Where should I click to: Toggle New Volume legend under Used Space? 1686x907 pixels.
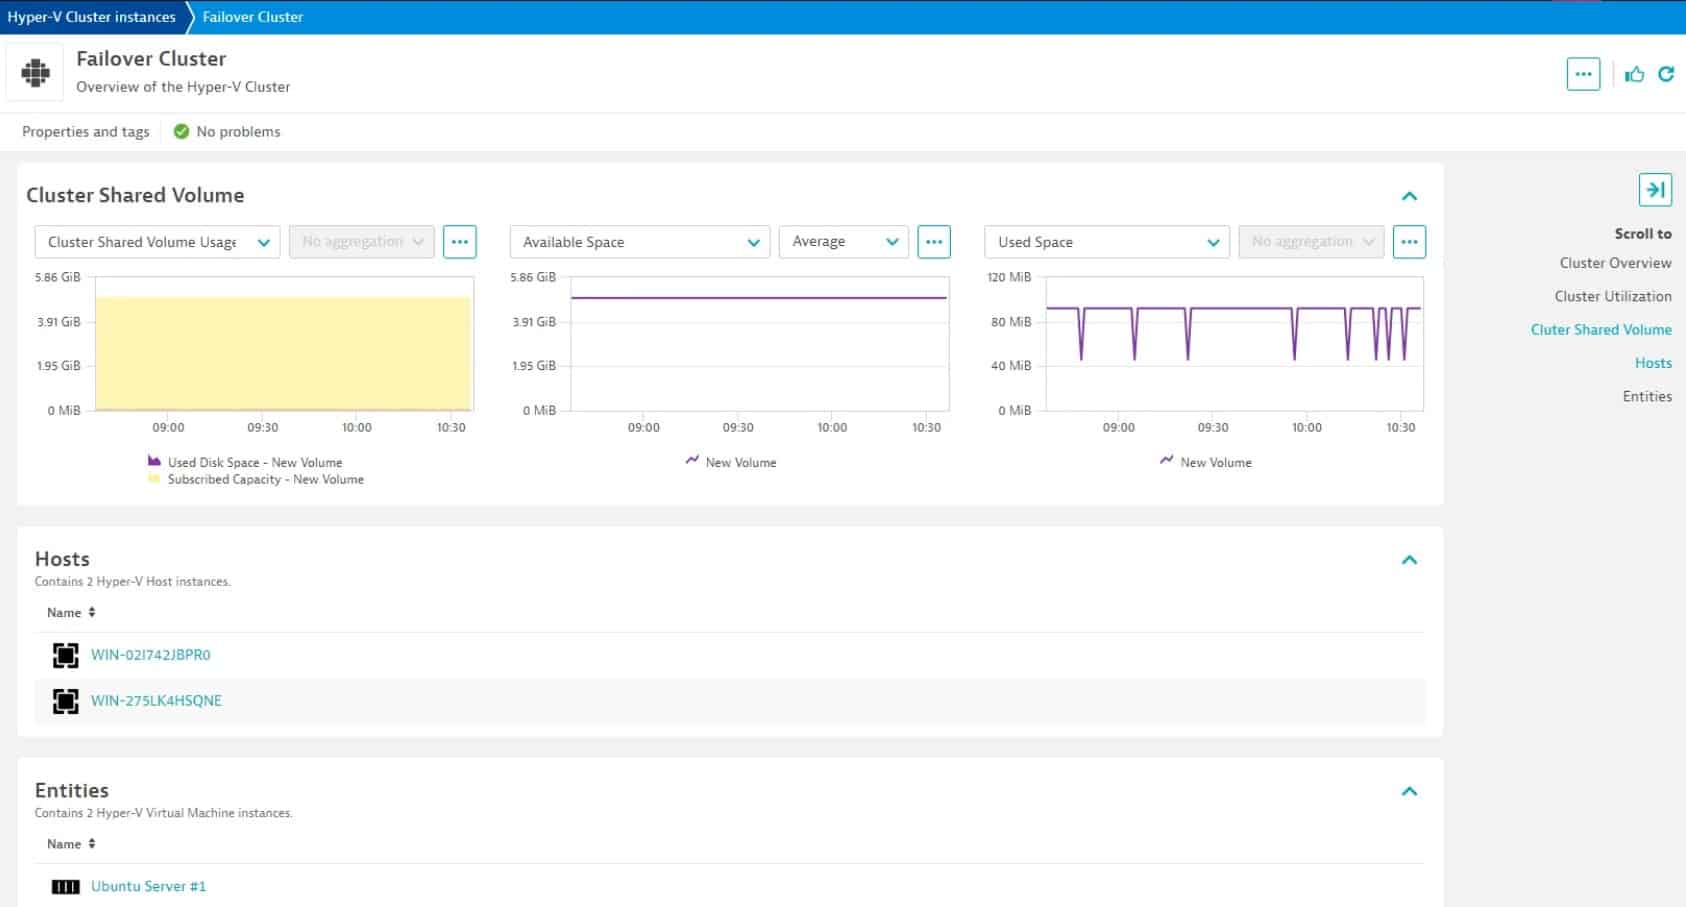[1206, 462]
